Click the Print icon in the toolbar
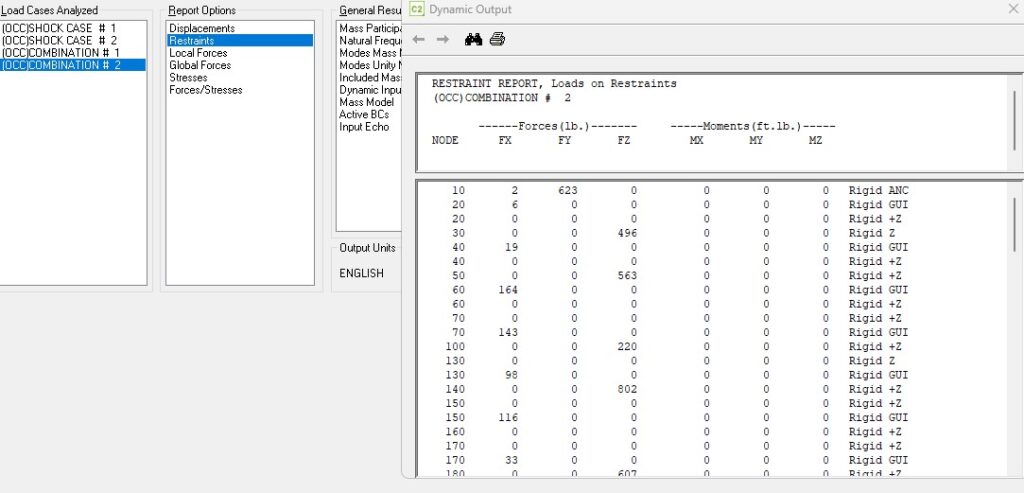1024x493 pixels. (497, 39)
